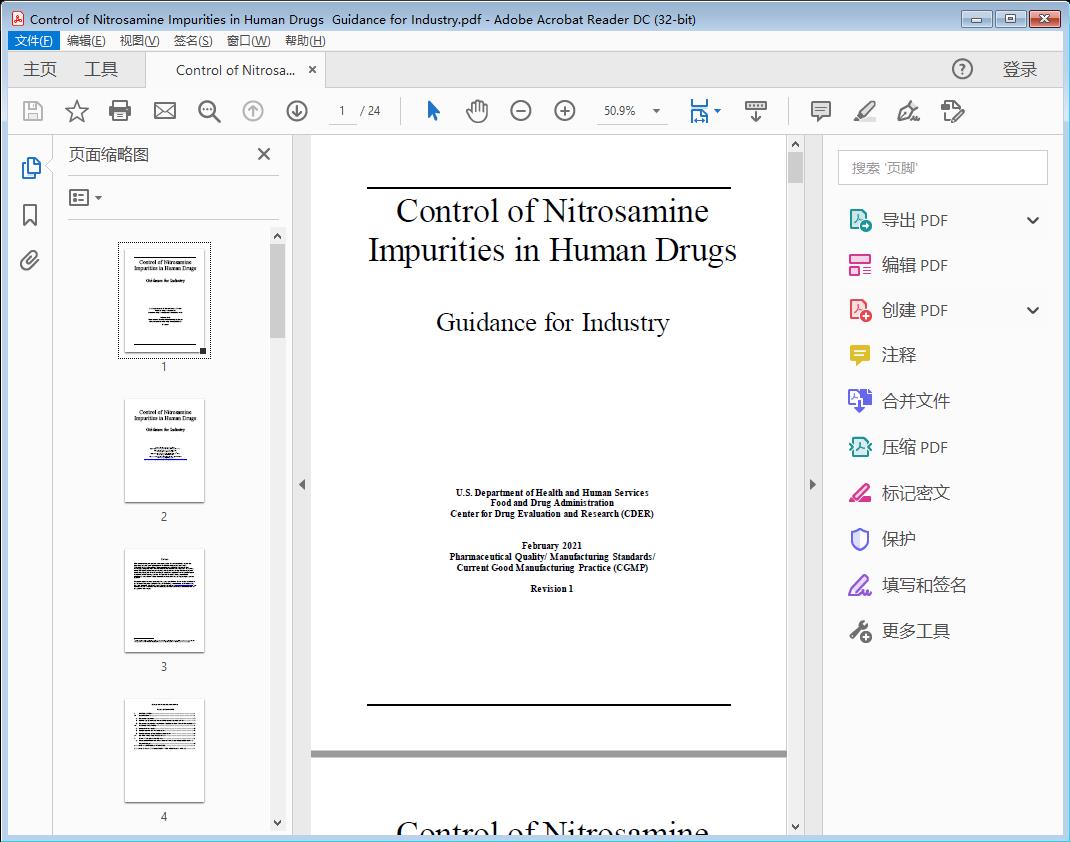Open the 合并文件 tool

click(915, 401)
